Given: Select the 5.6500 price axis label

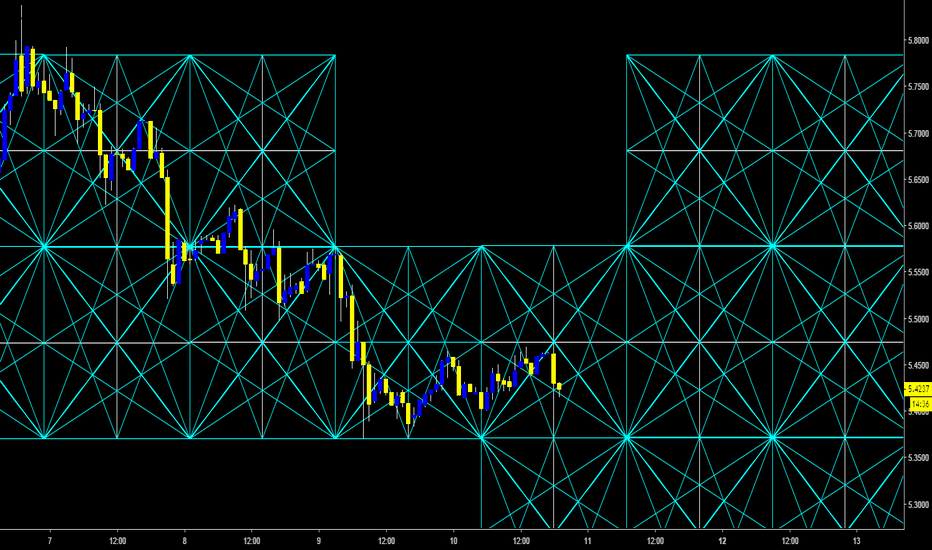Looking at the screenshot, I should [918, 180].
